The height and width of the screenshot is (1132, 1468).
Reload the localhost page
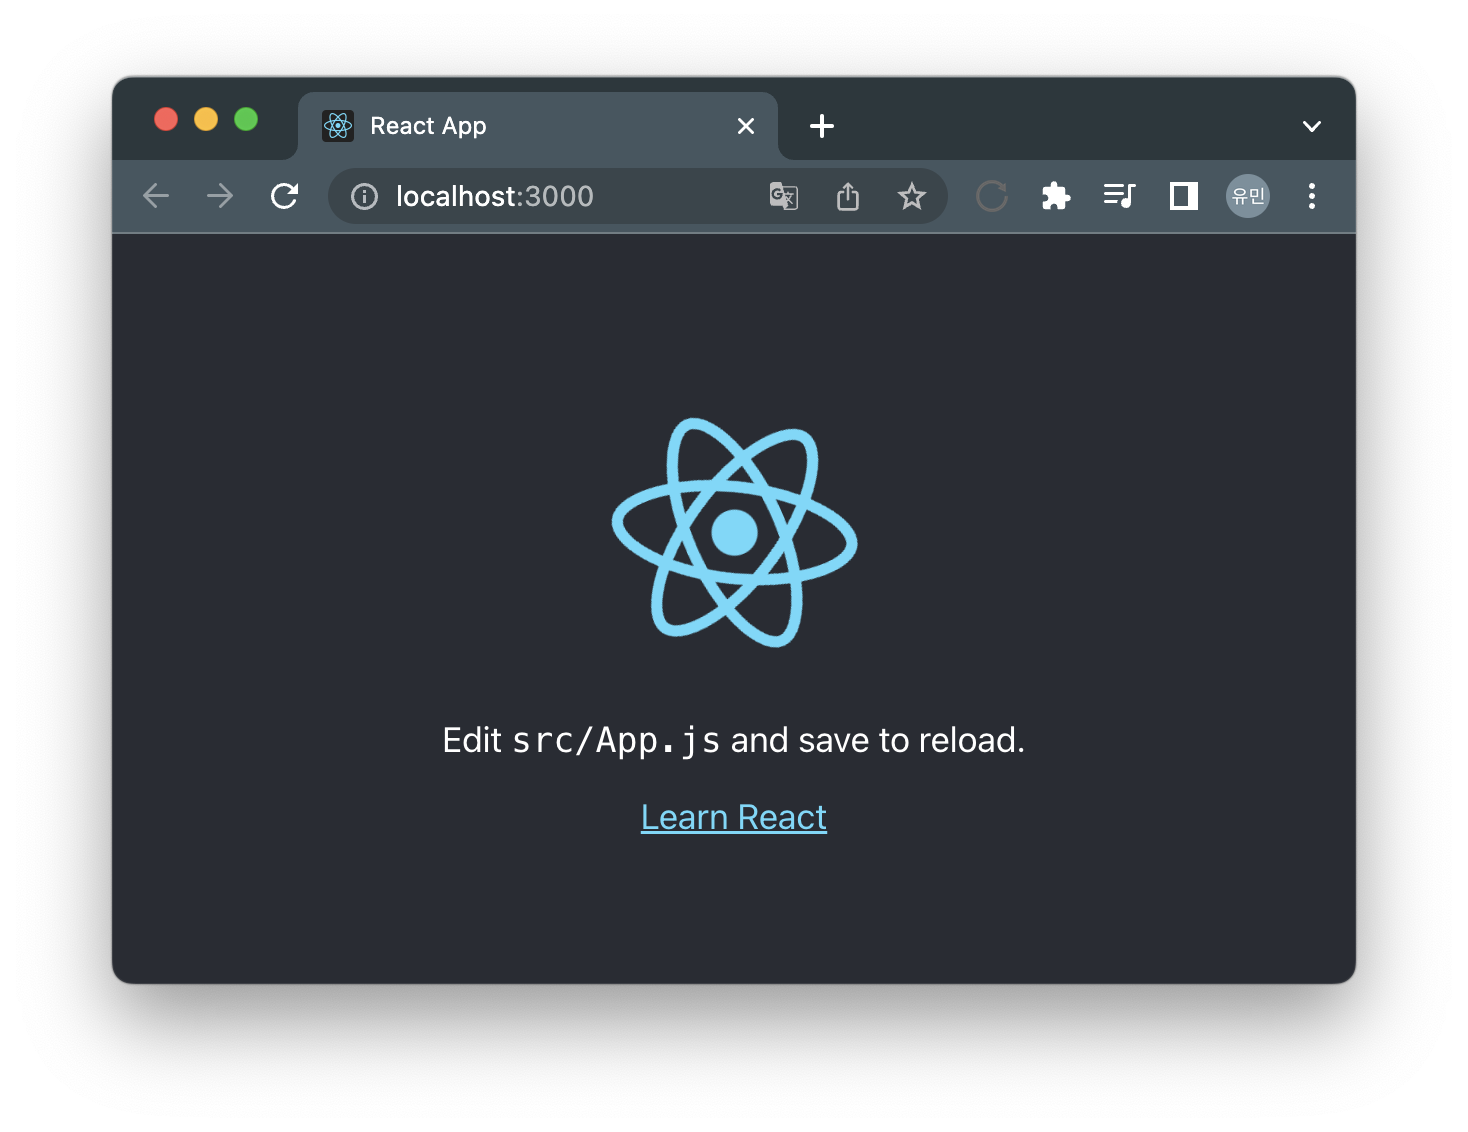[x=284, y=196]
